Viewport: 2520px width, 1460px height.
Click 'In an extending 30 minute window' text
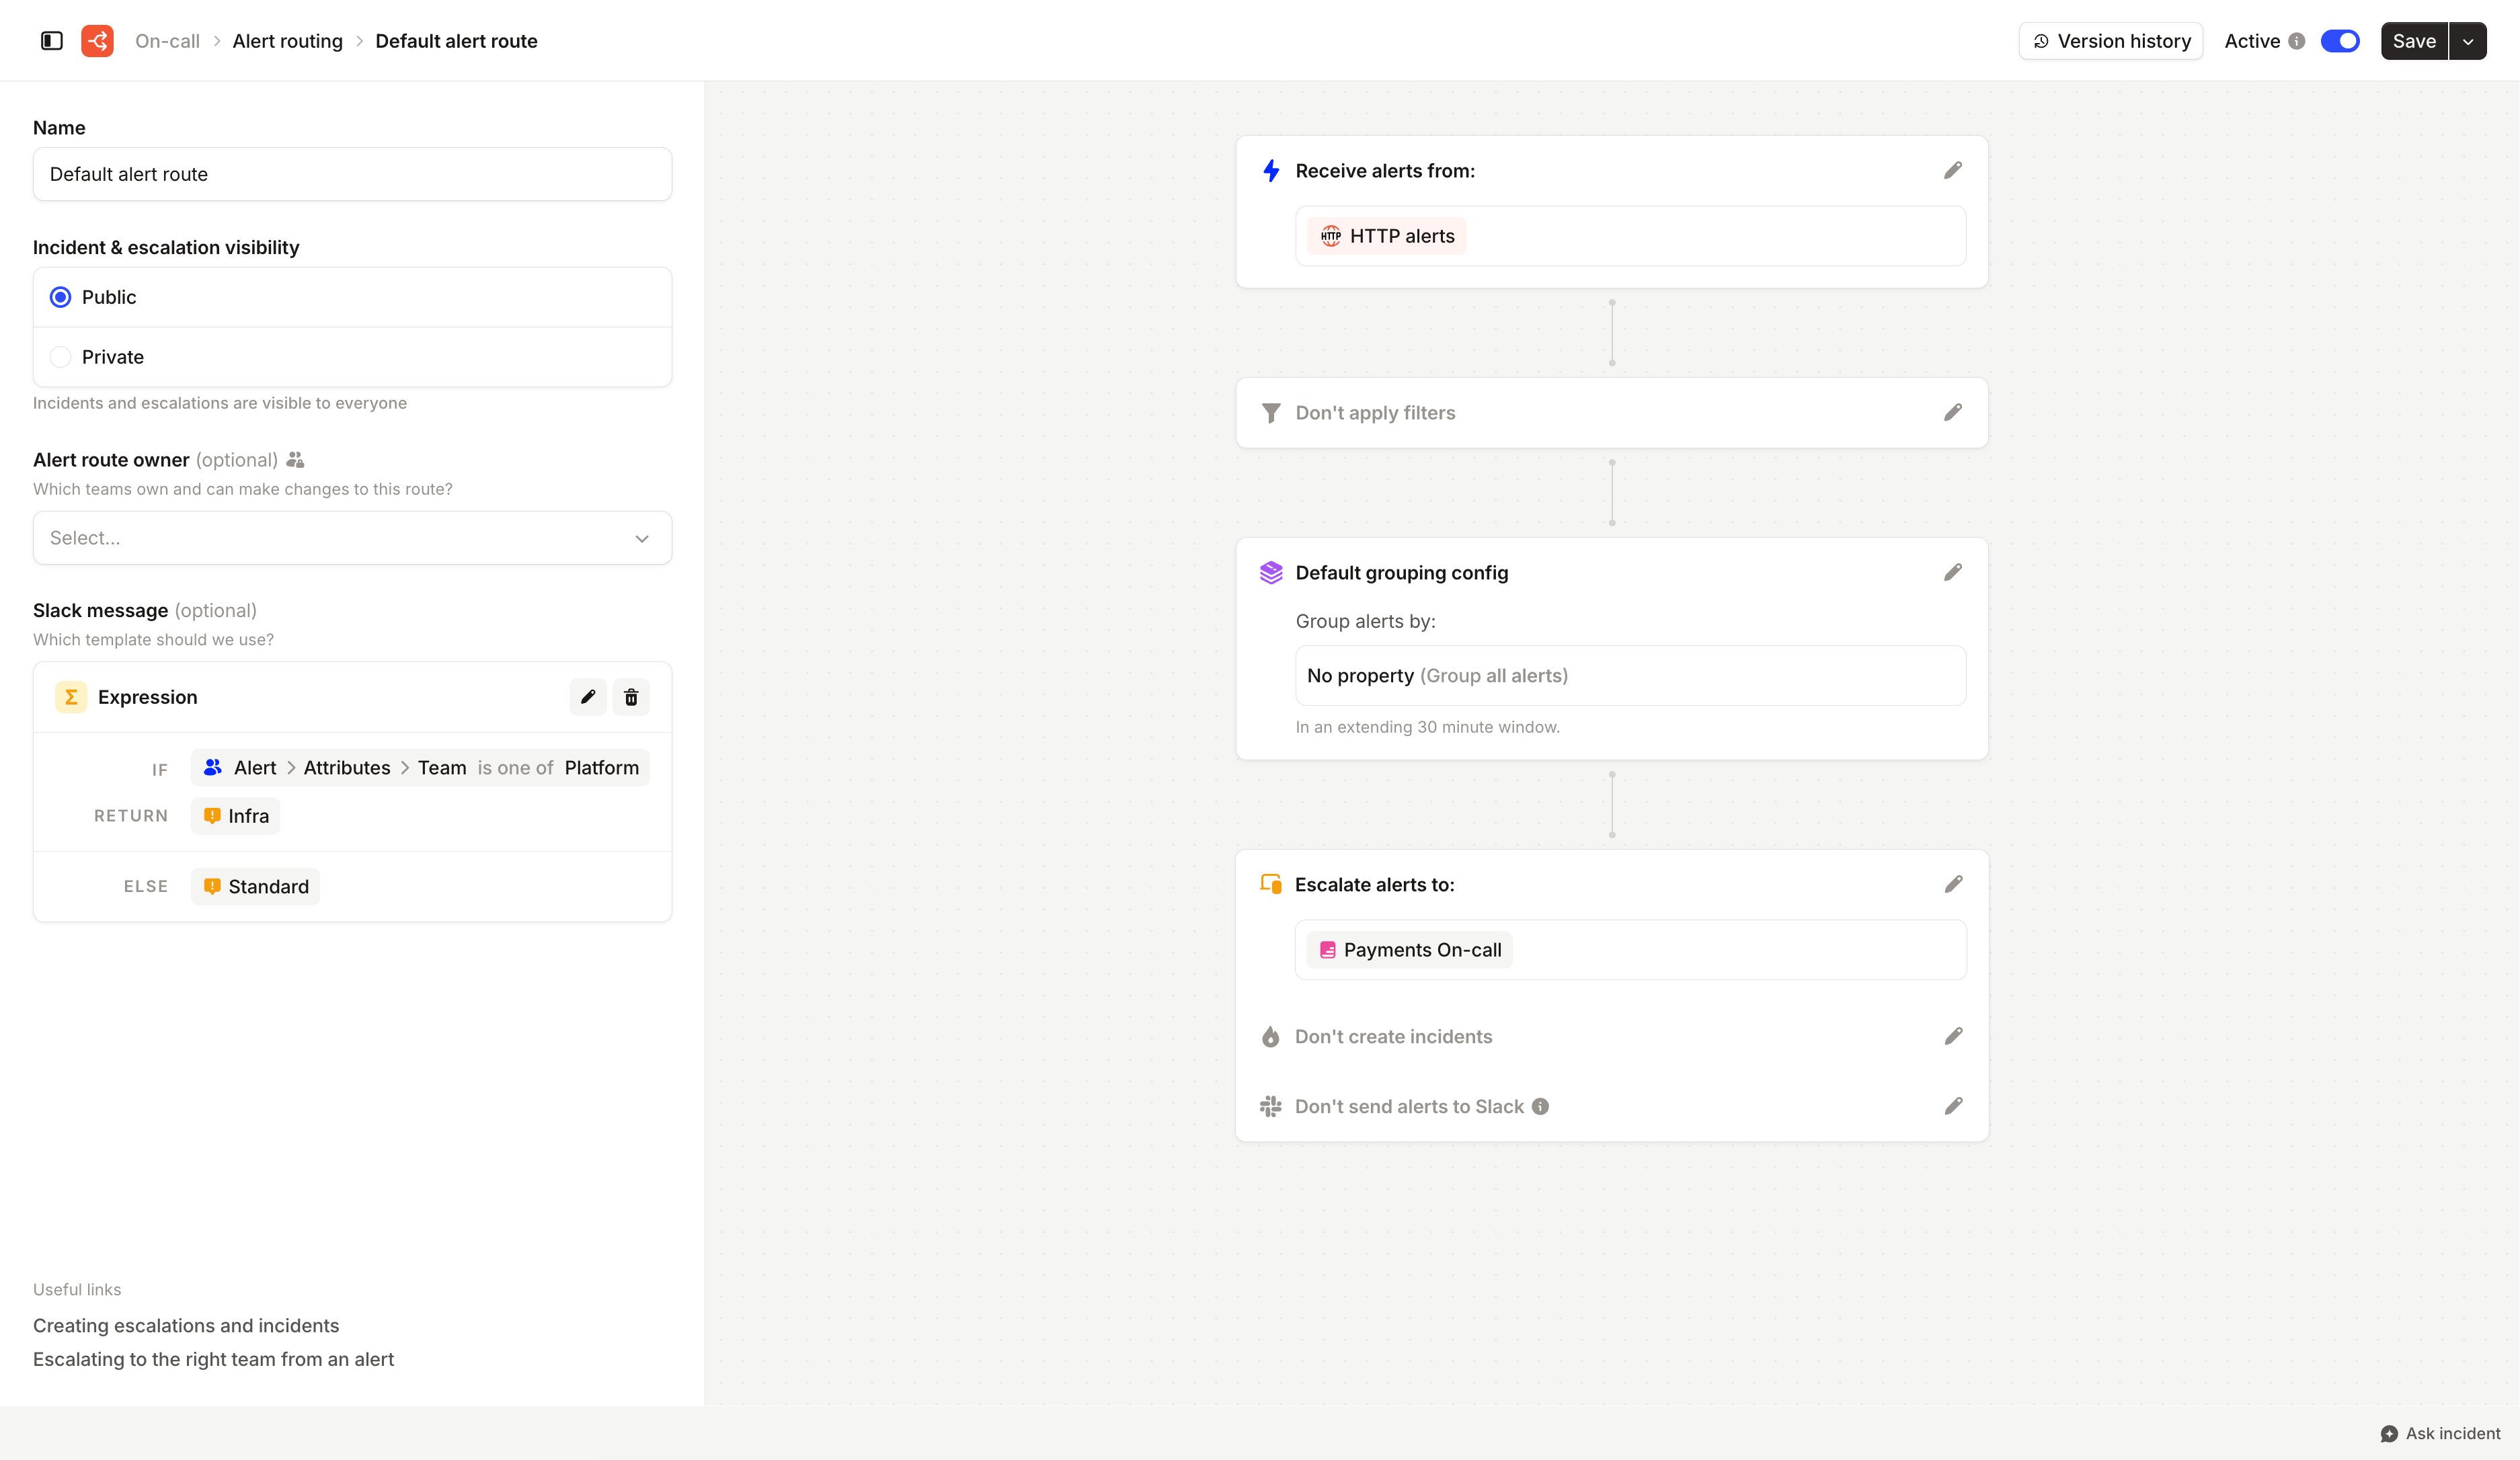click(x=1428, y=727)
